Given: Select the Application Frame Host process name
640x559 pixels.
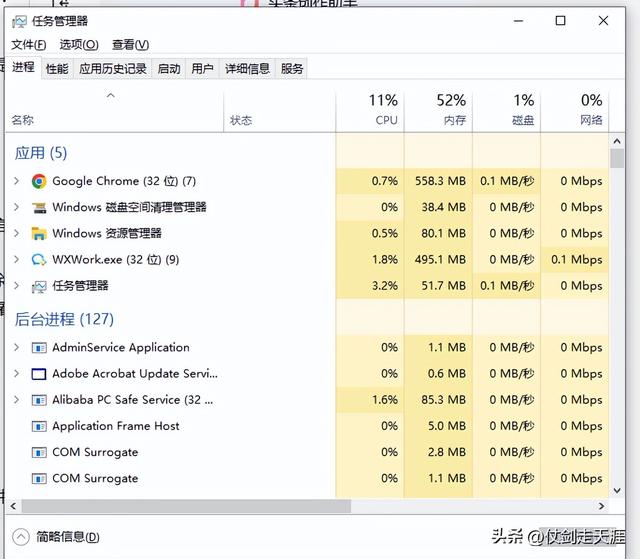Looking at the screenshot, I should point(116,426).
